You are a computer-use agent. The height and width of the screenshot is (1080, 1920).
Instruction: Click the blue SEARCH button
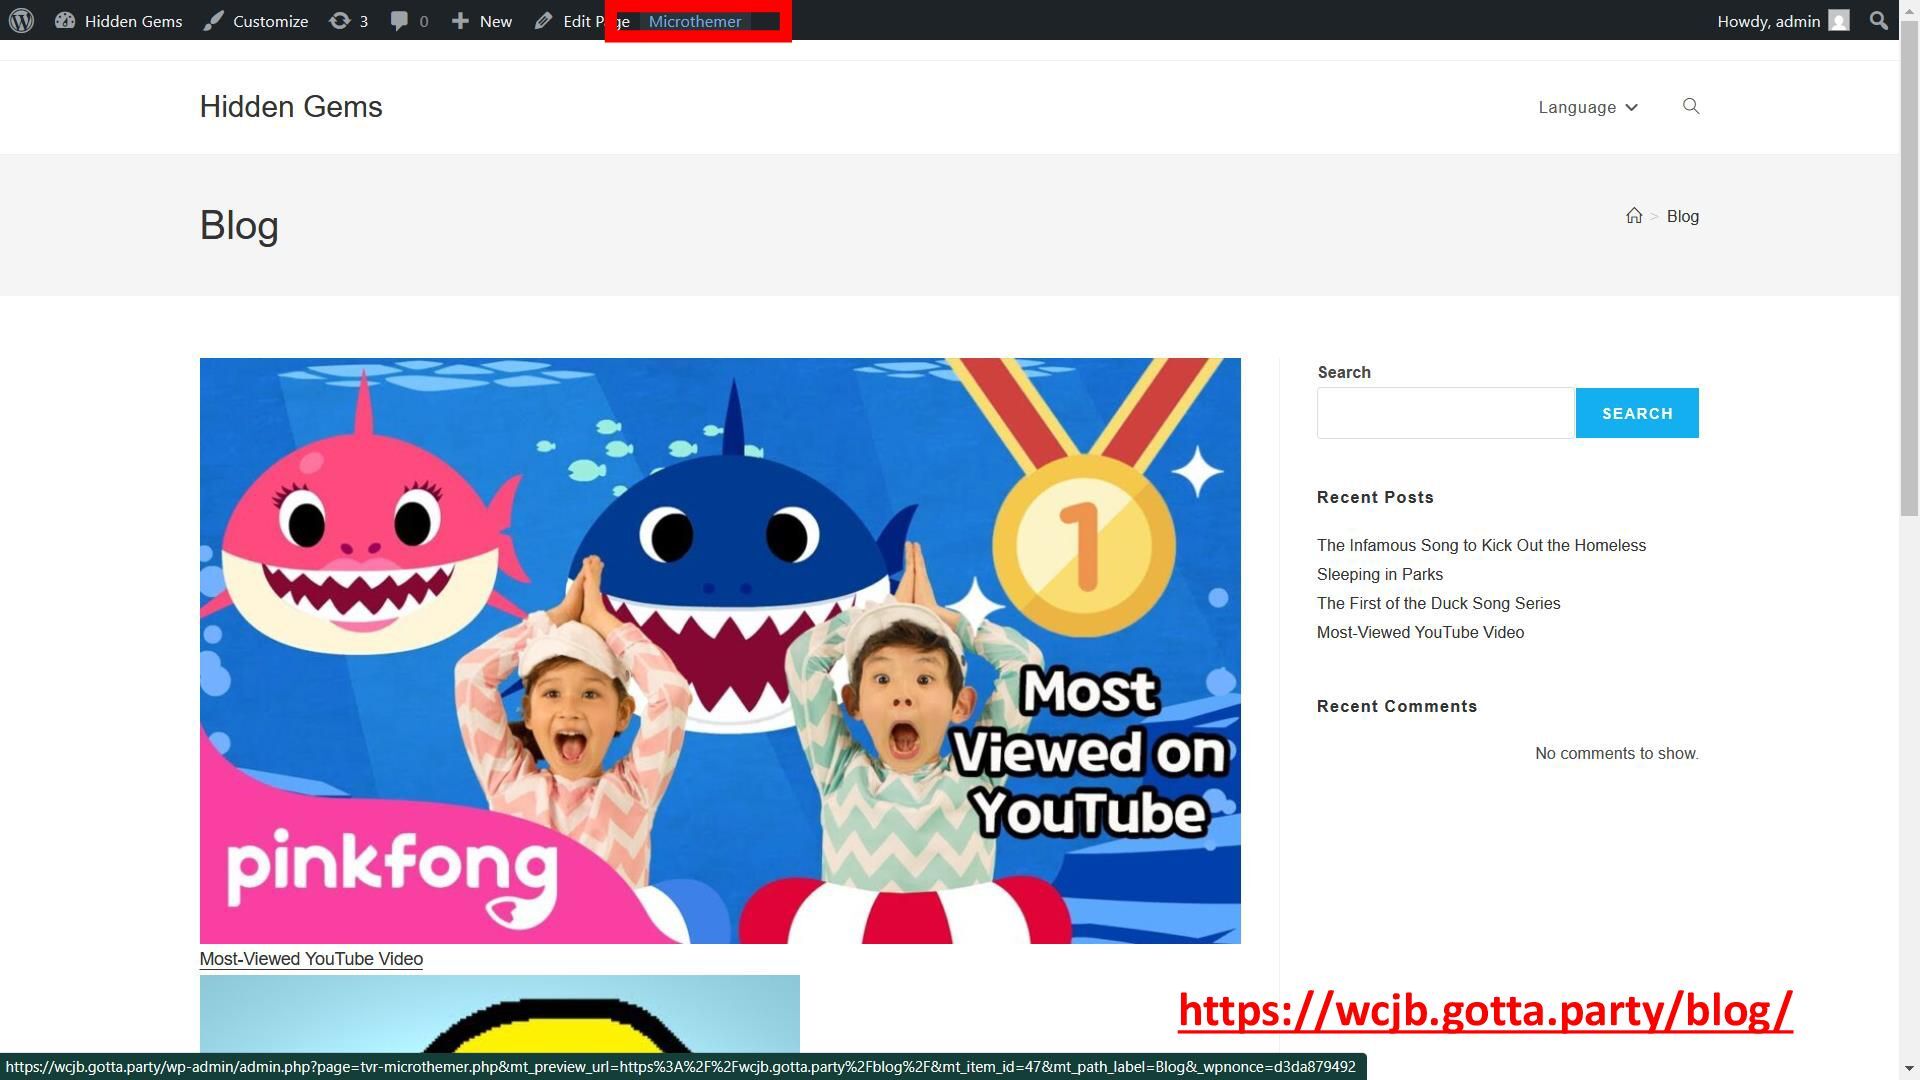(1637, 413)
